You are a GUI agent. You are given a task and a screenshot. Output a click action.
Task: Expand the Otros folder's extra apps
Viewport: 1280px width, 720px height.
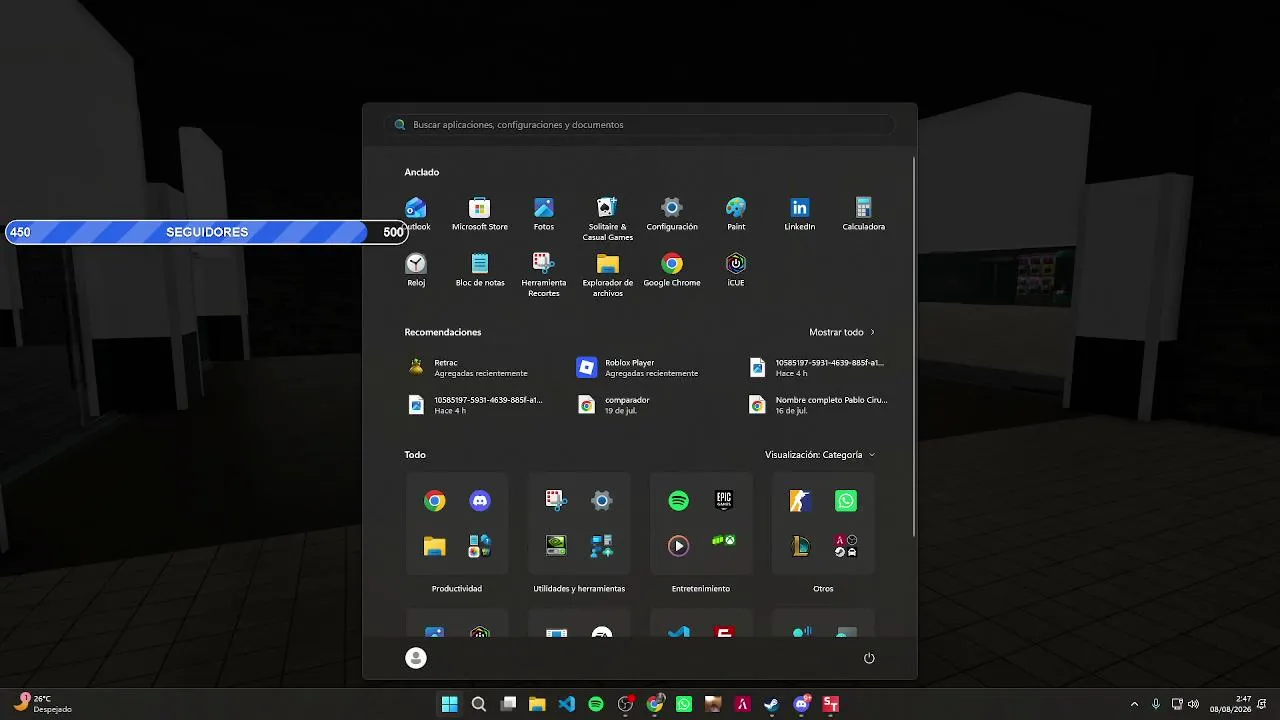pyautogui.click(x=846, y=546)
